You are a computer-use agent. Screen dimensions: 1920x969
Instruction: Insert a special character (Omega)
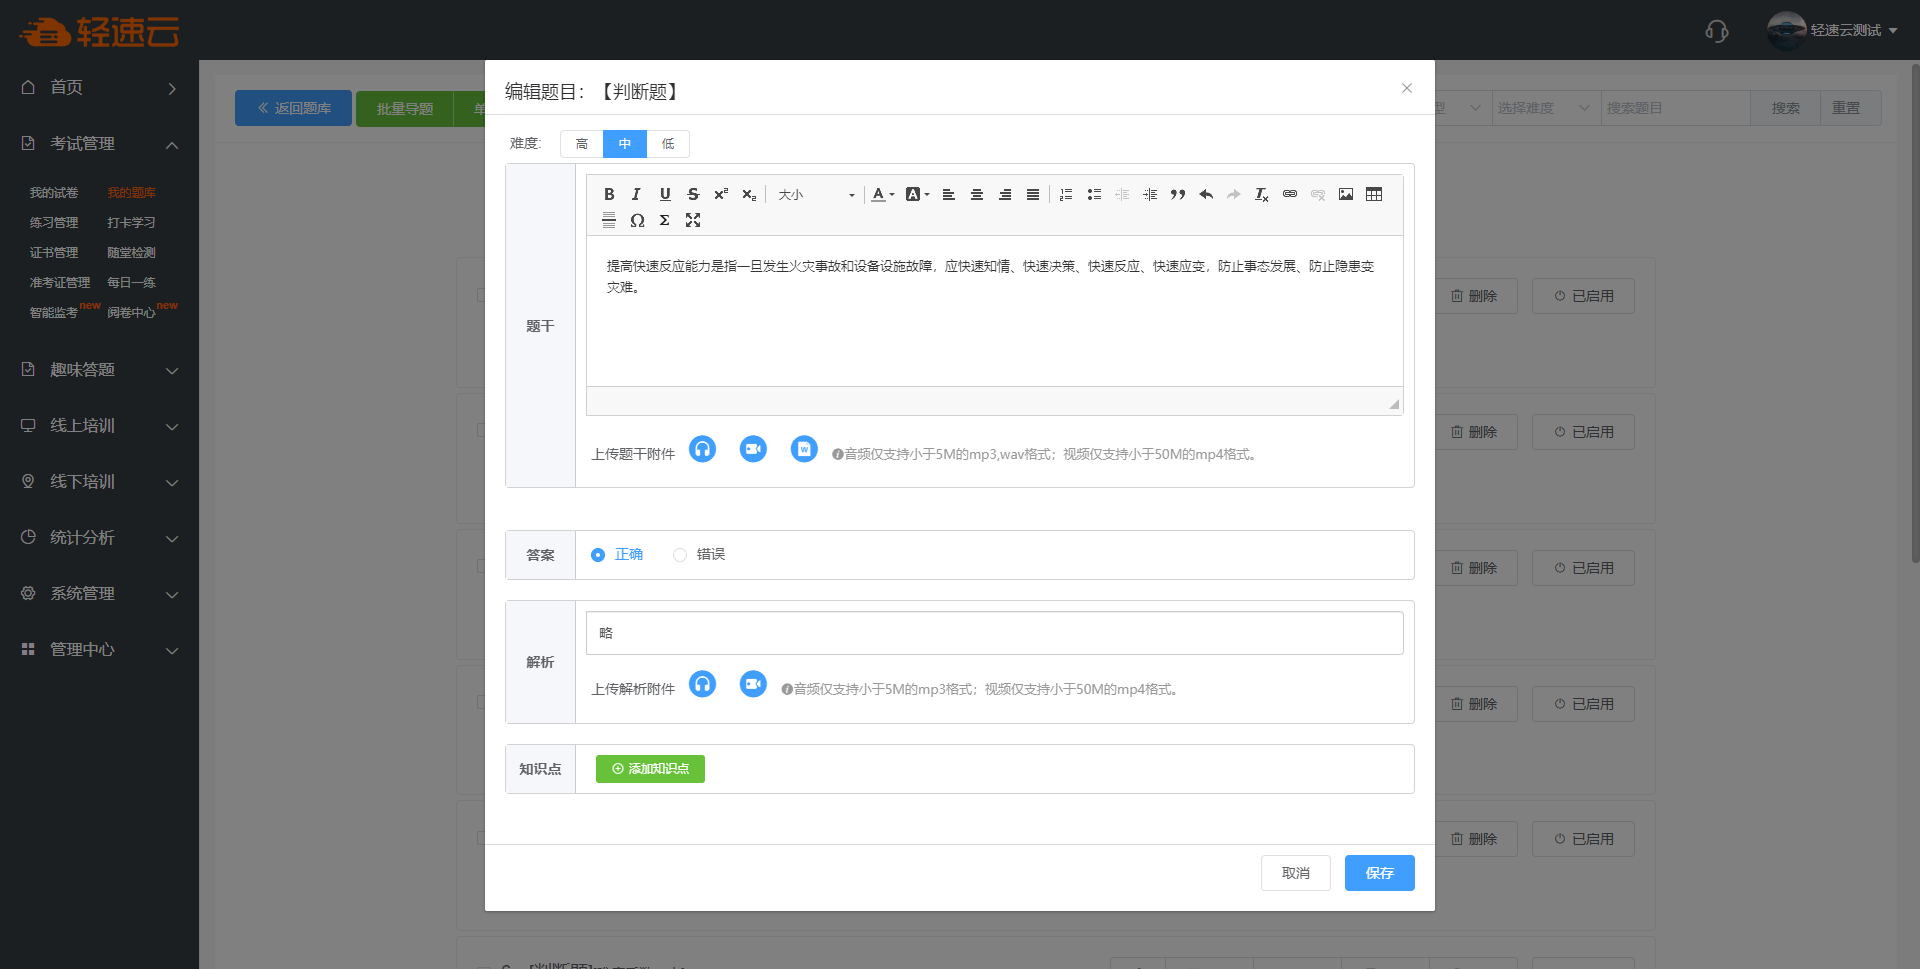point(637,220)
